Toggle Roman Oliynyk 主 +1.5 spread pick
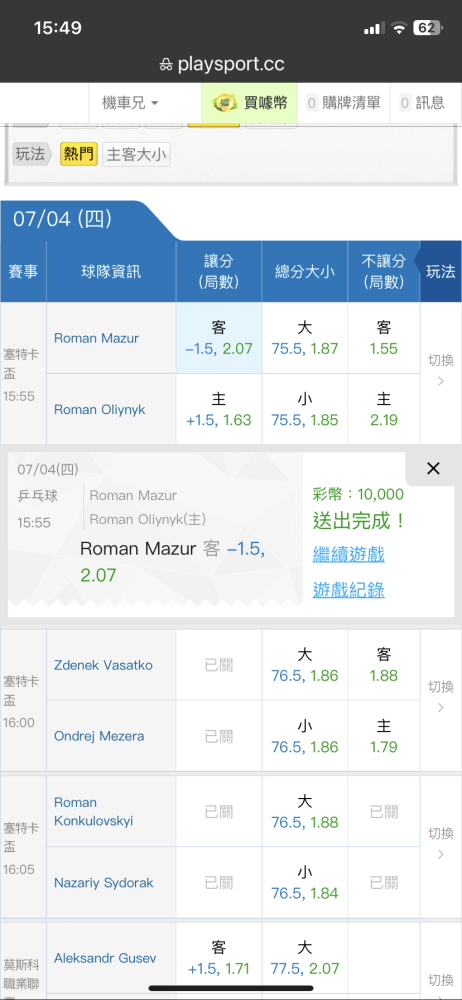Image resolution: width=462 pixels, height=1000 pixels. pyautogui.click(x=219, y=409)
